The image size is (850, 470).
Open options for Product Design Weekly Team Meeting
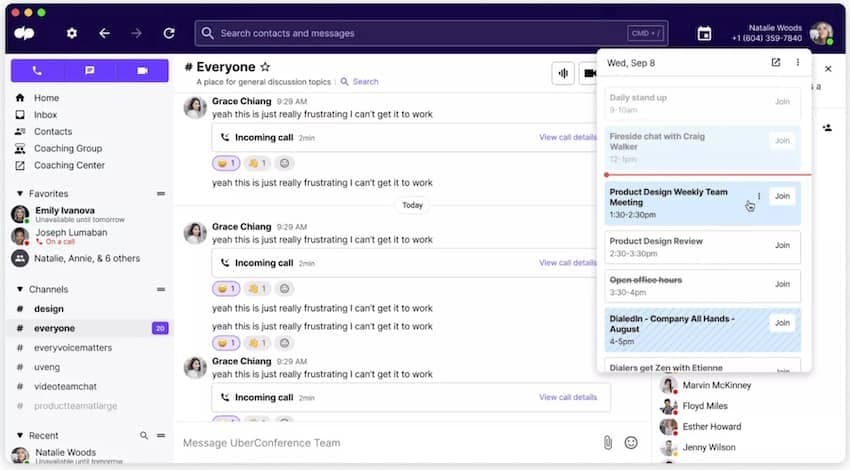(759, 196)
